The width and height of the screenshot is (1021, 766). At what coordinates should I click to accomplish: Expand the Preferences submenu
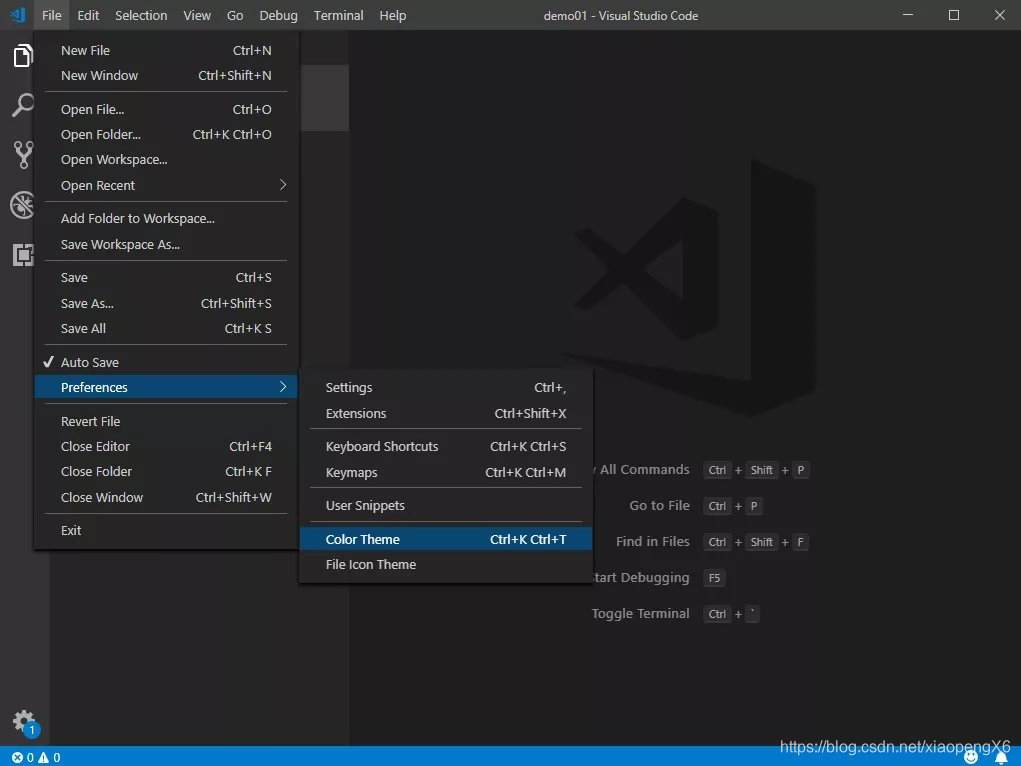tap(166, 388)
